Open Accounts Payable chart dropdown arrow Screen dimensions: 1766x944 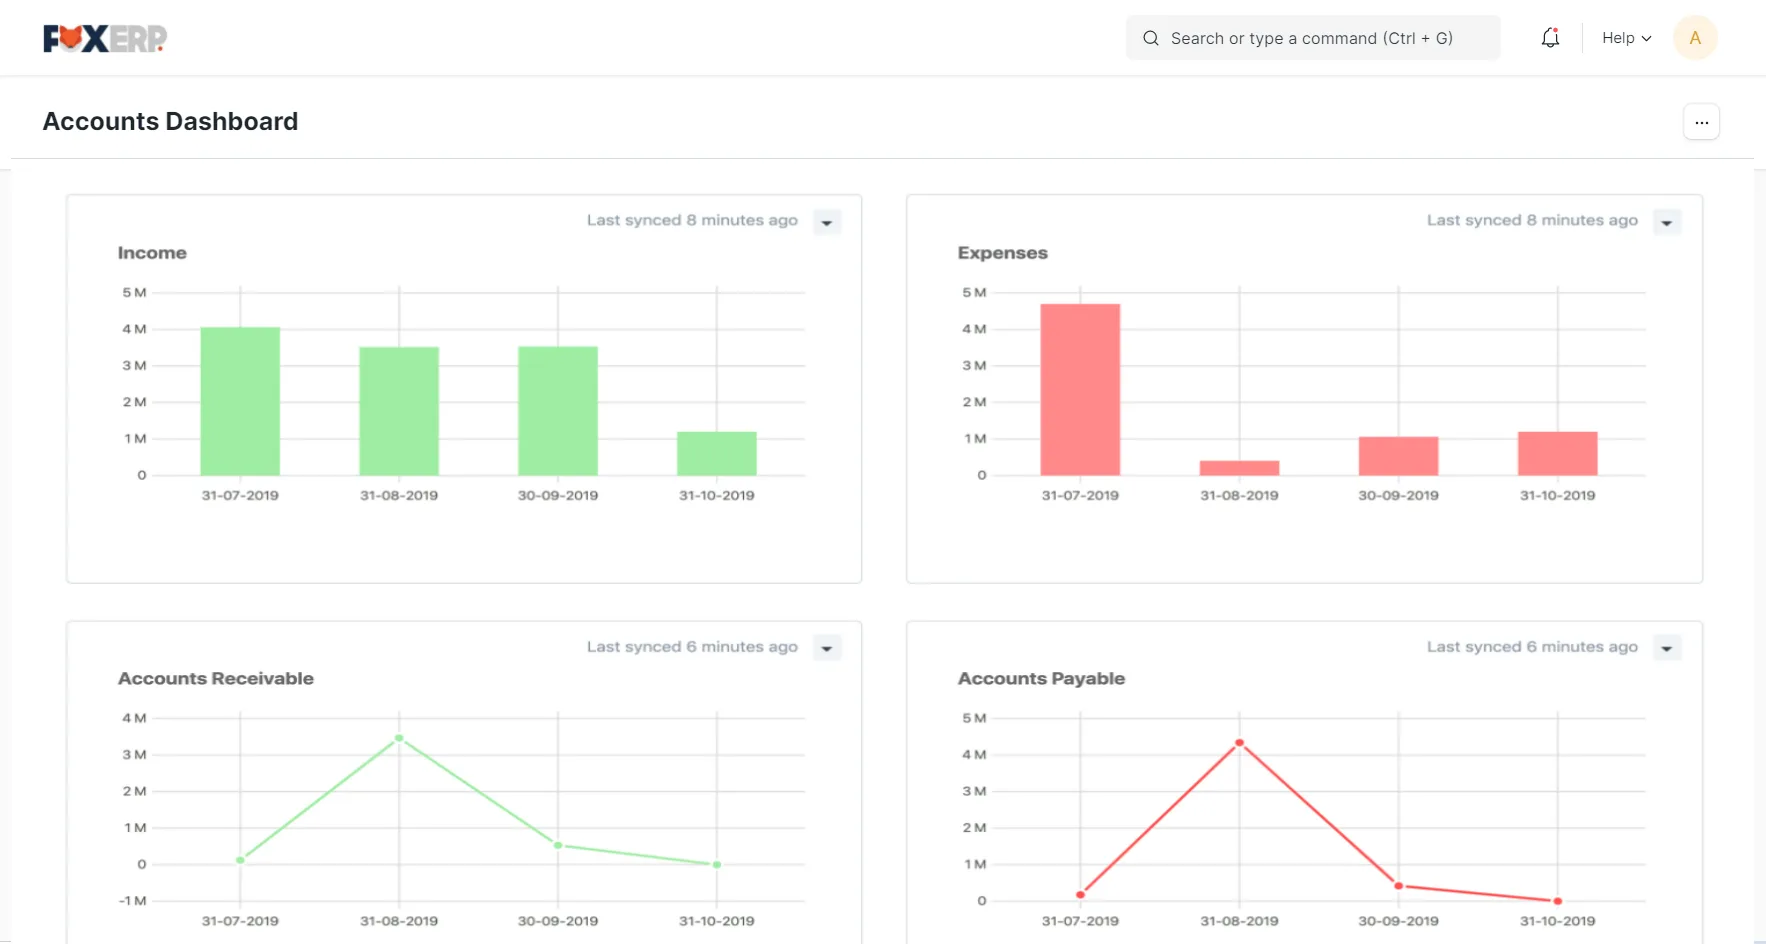click(x=1667, y=648)
